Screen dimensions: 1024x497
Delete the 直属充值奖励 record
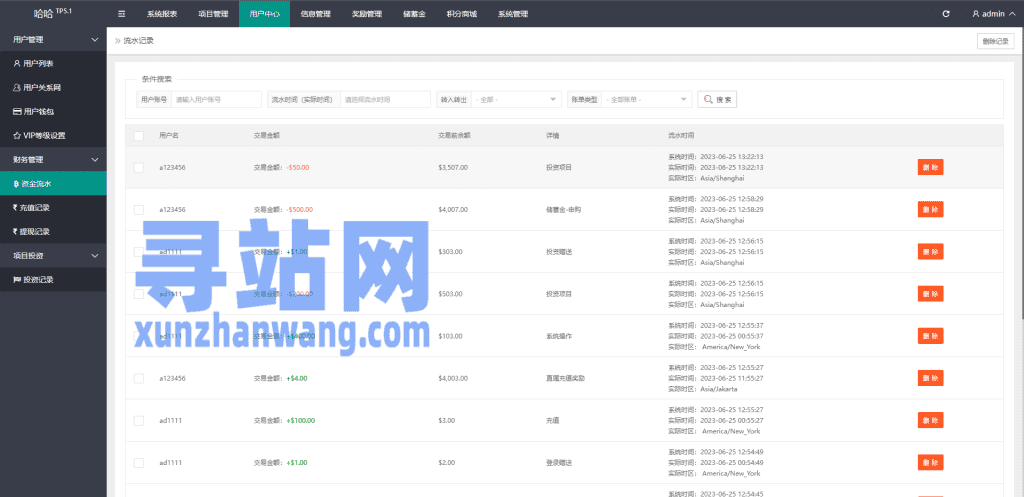pyautogui.click(x=930, y=378)
